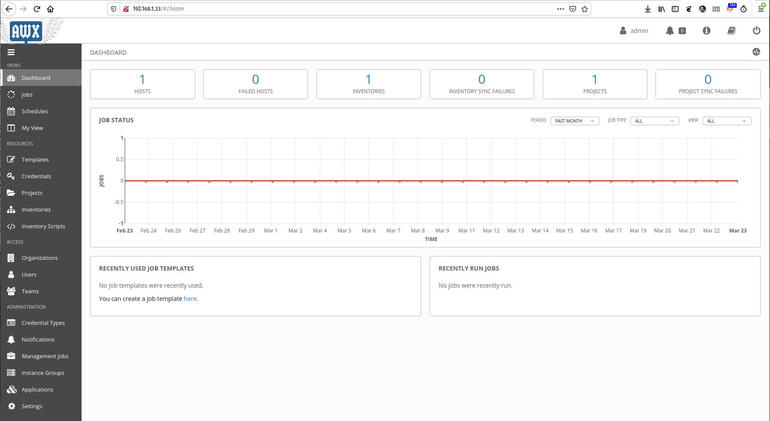Click the notifications bell icon in header
The width and height of the screenshot is (770, 421).
(x=670, y=31)
